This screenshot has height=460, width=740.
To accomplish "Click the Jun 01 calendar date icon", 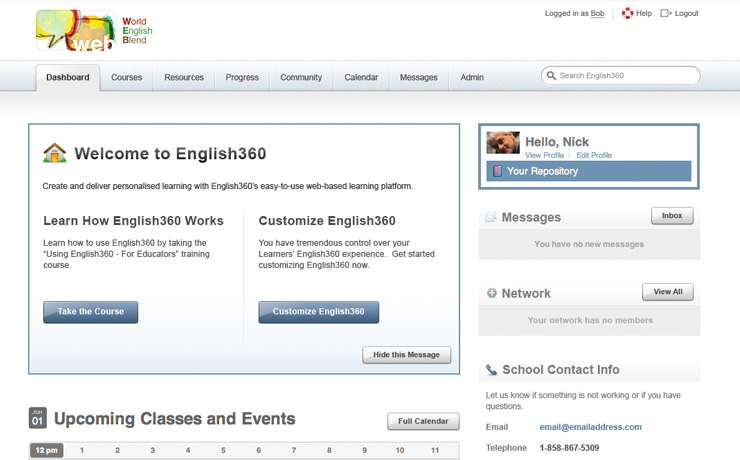I will point(37,418).
